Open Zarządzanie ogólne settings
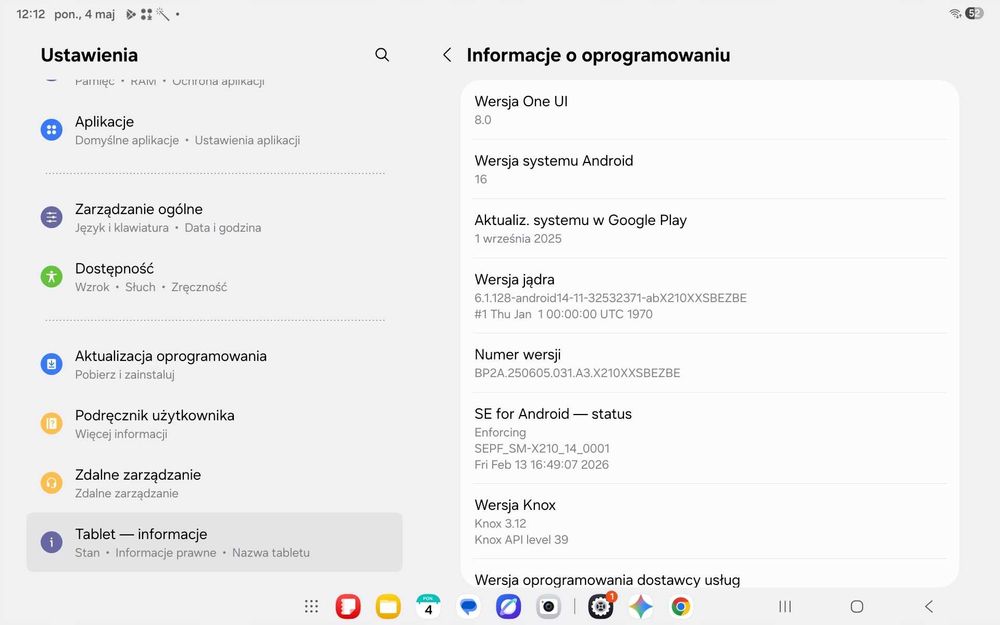Viewport: 1000px width, 625px height. [214, 217]
